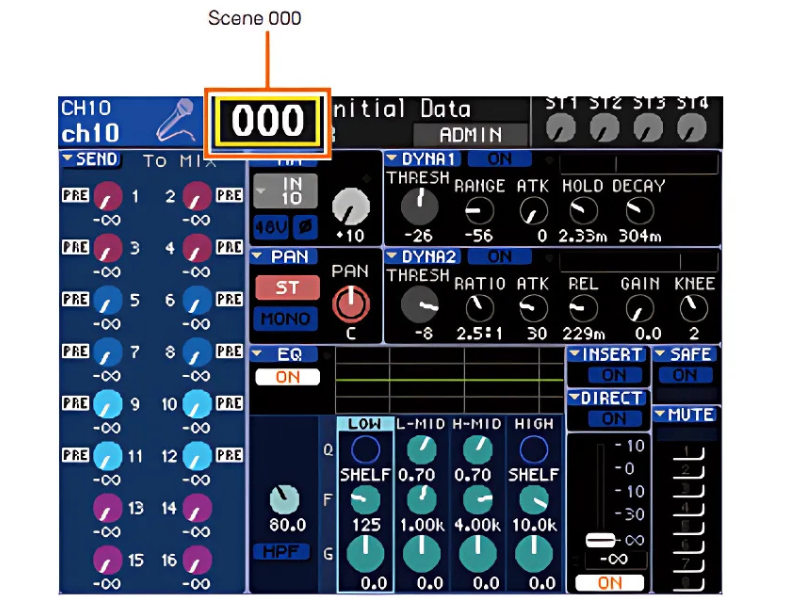Toggle the INSERT ON button
Screen dimensions: 800x600
pos(613,376)
